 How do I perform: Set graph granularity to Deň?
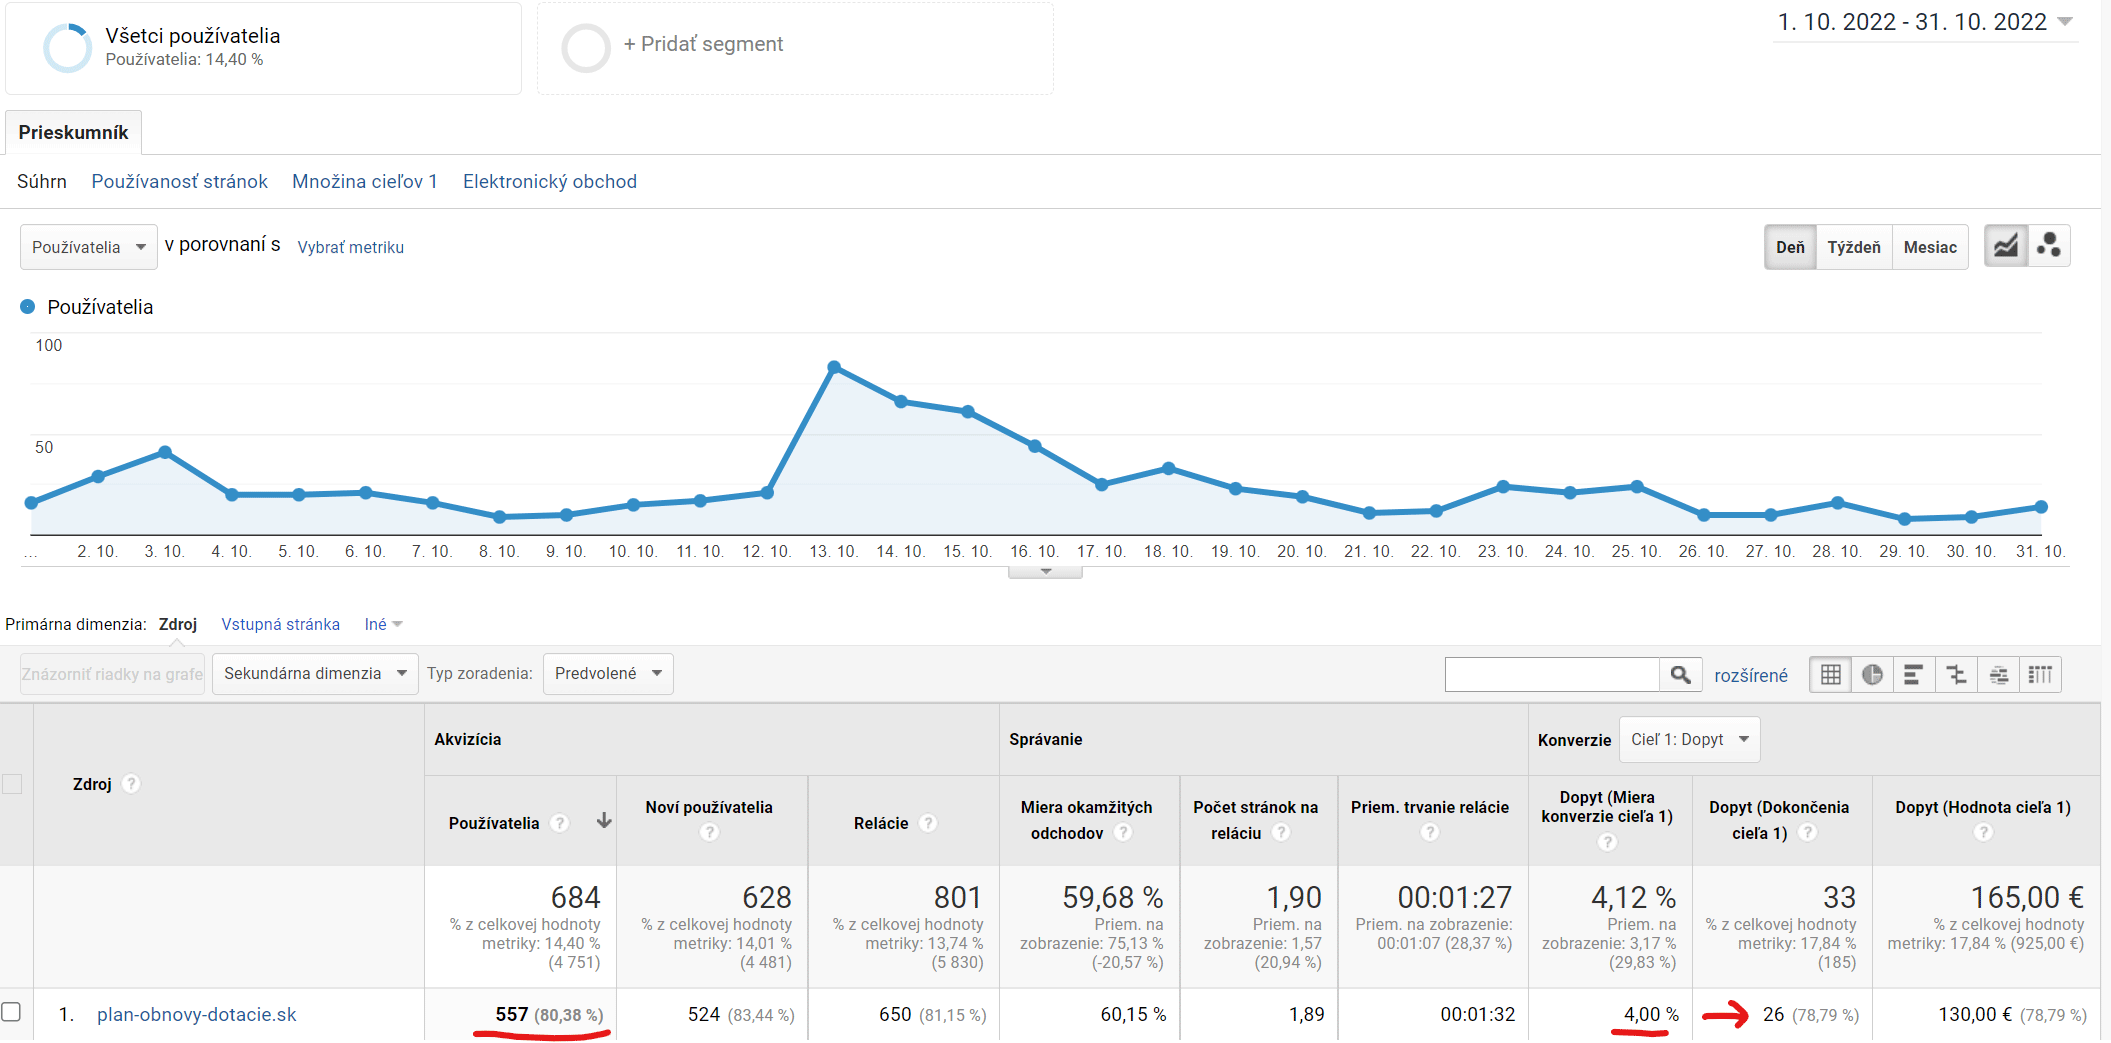pyautogui.click(x=1790, y=247)
